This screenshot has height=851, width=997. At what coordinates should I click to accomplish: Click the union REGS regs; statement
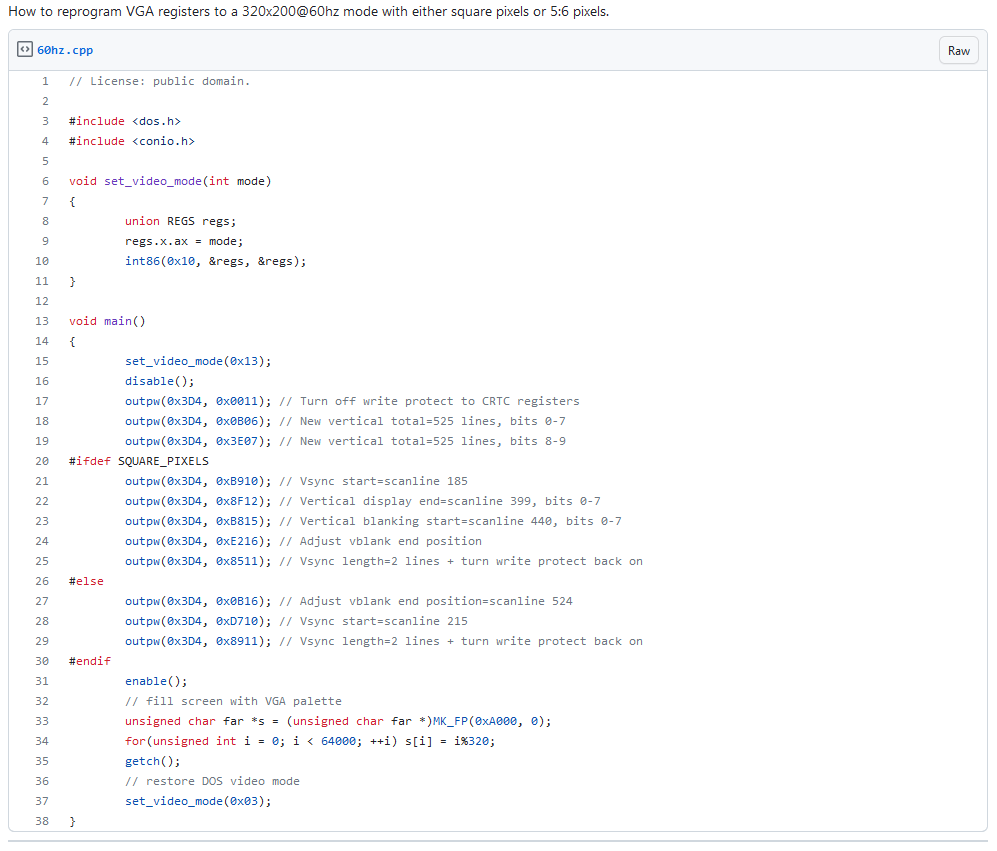pyautogui.click(x=180, y=221)
